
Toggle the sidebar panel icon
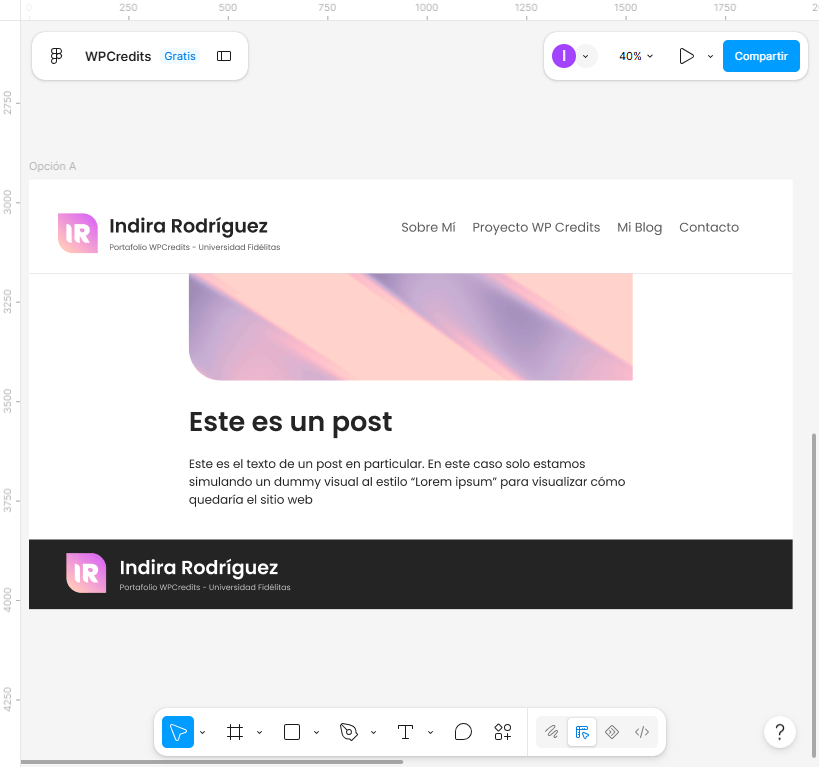pos(224,56)
